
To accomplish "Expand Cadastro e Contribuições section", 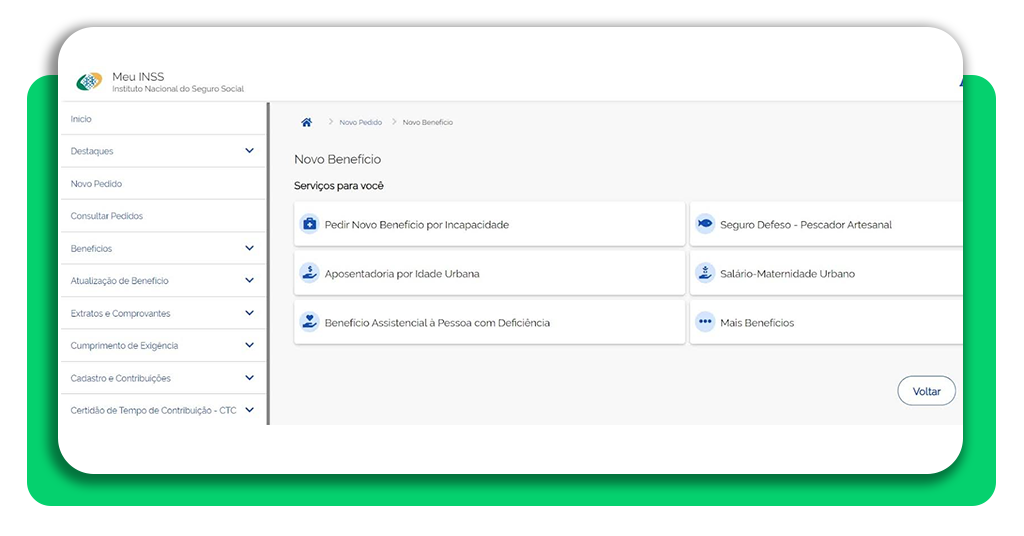I will [x=249, y=378].
